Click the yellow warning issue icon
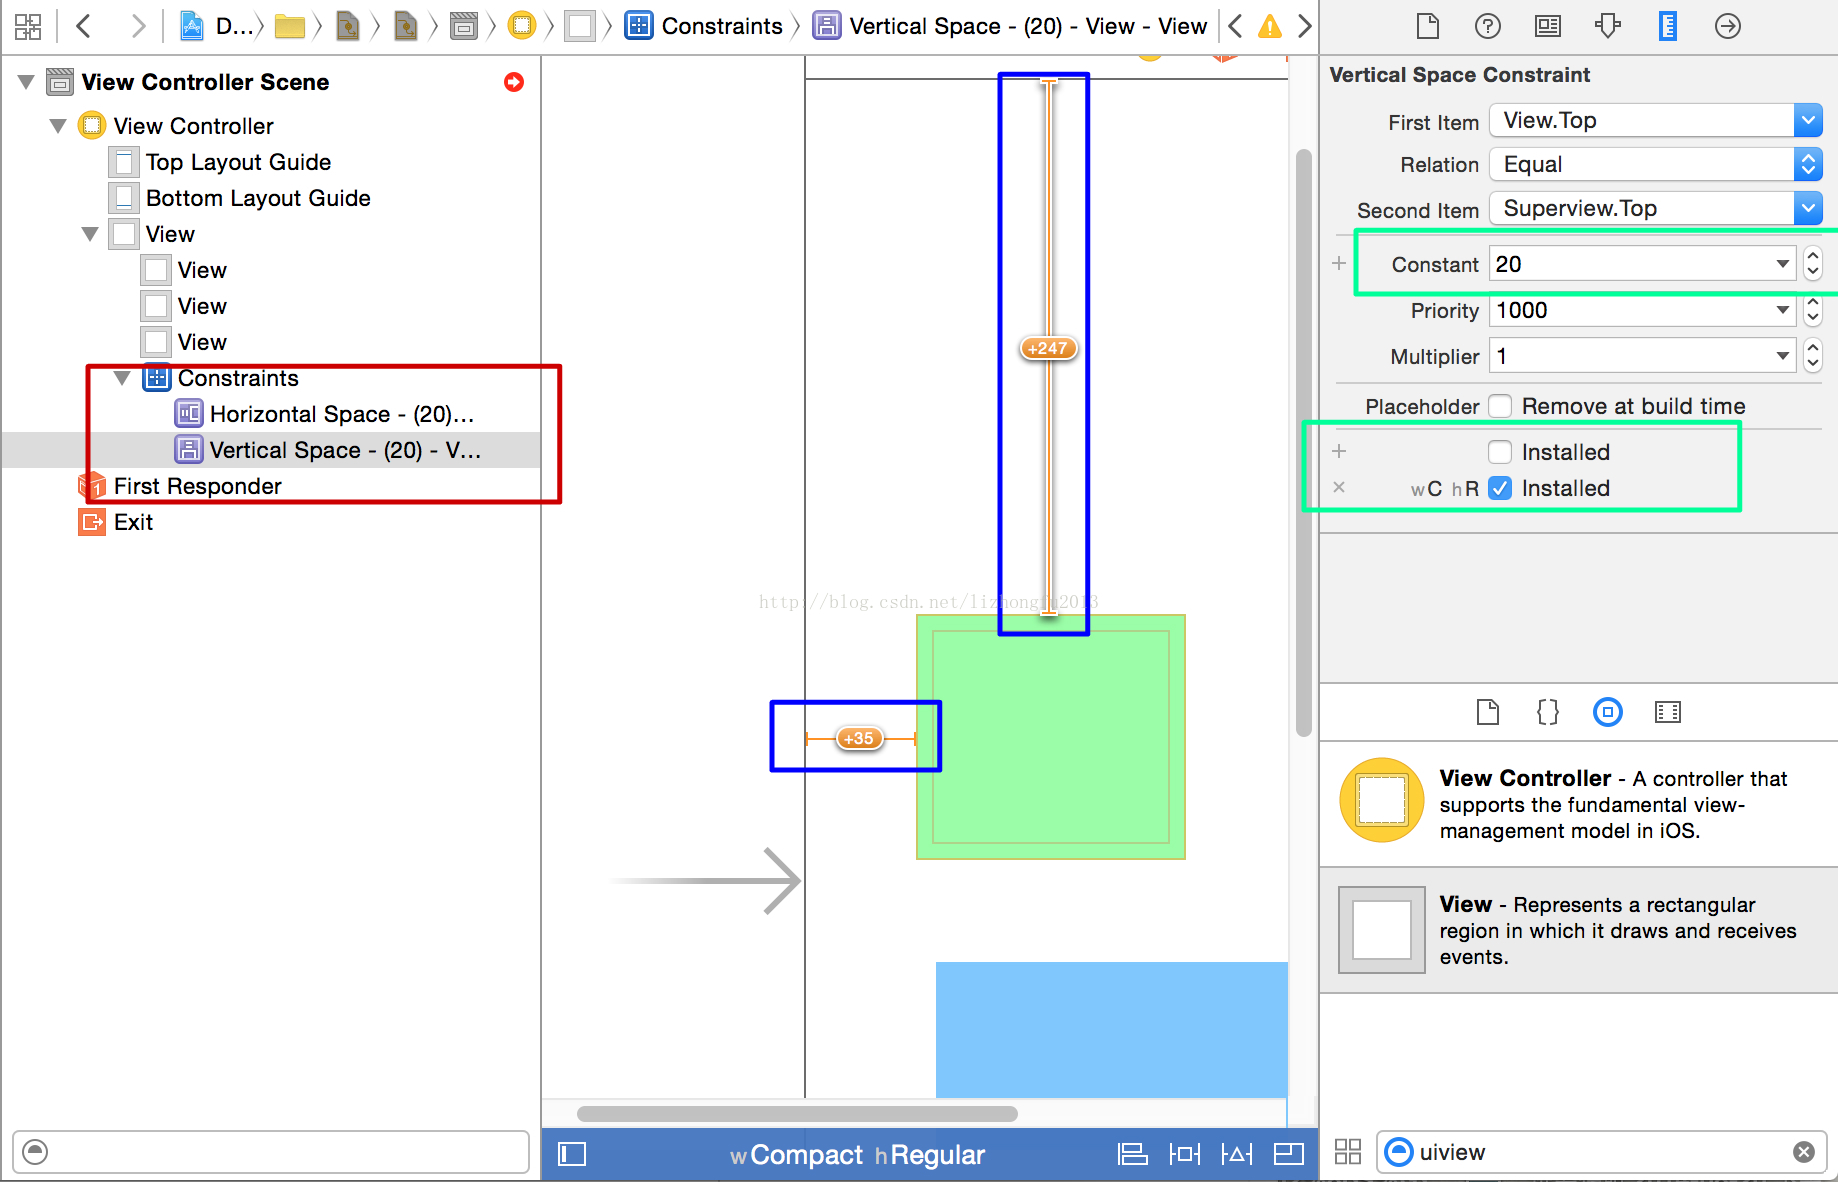Viewport: 1838px width, 1182px height. click(x=1270, y=27)
